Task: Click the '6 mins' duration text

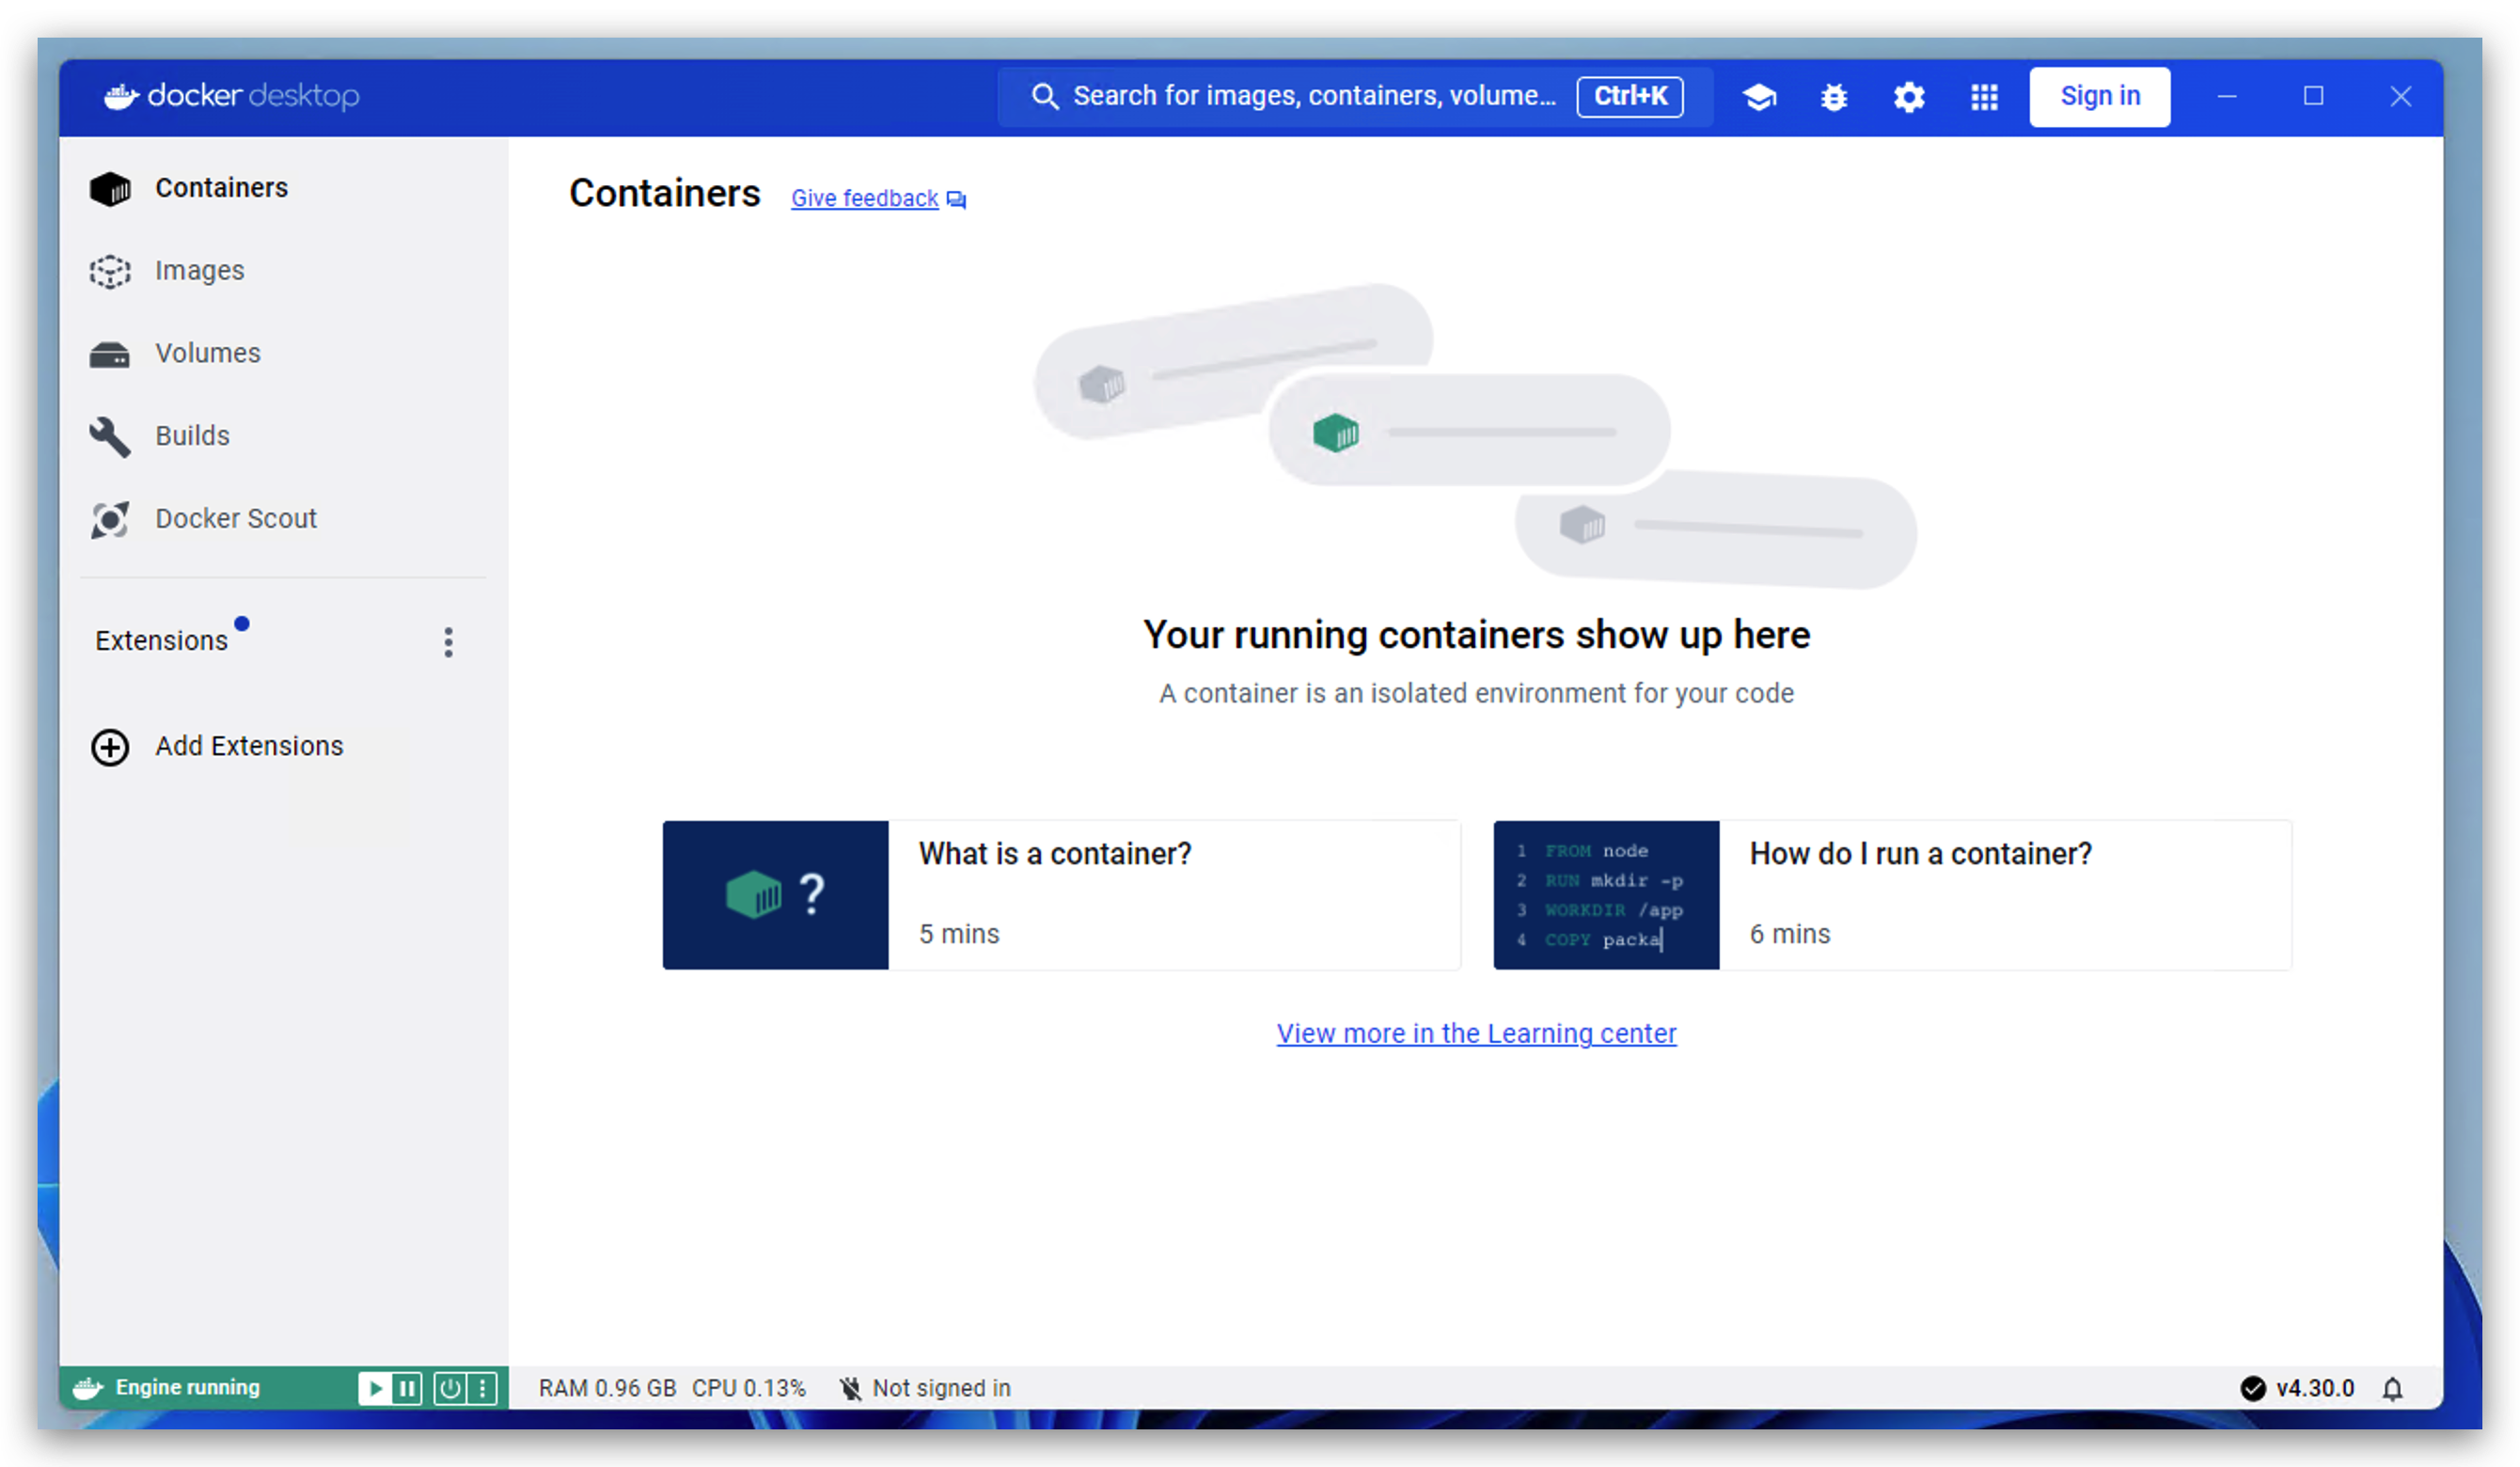Action: [1790, 934]
